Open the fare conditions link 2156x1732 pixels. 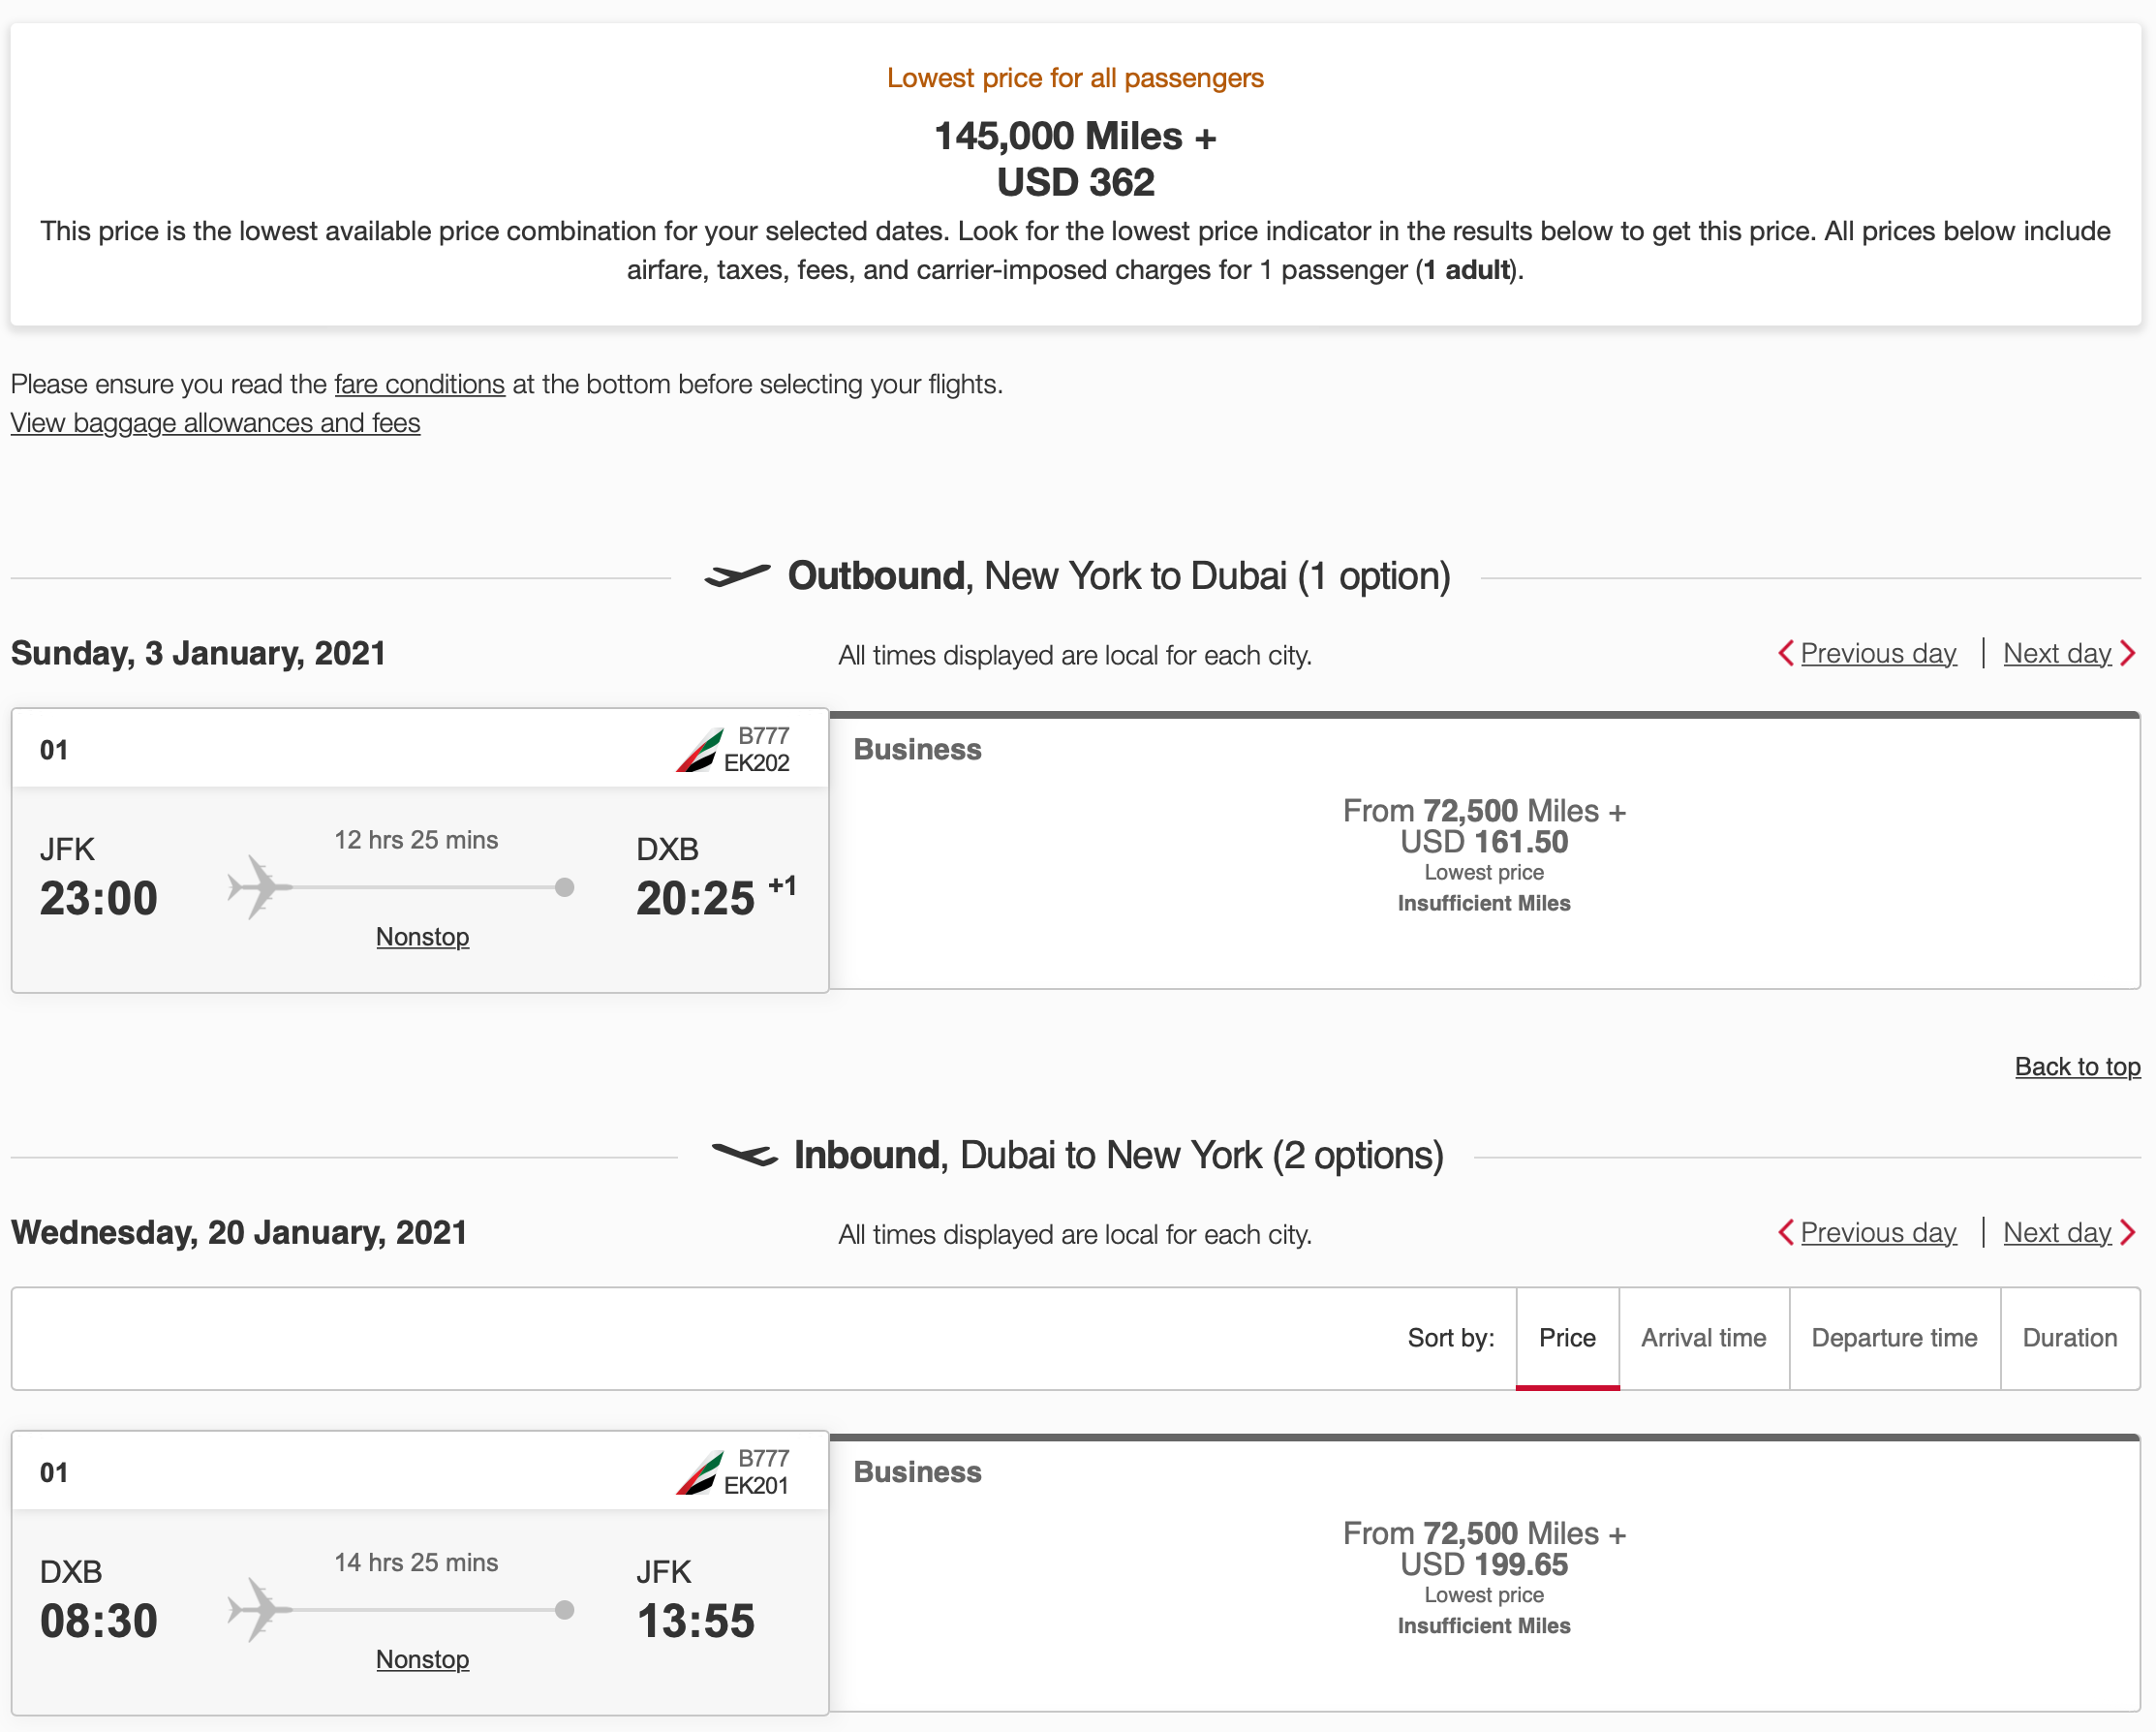coord(419,384)
